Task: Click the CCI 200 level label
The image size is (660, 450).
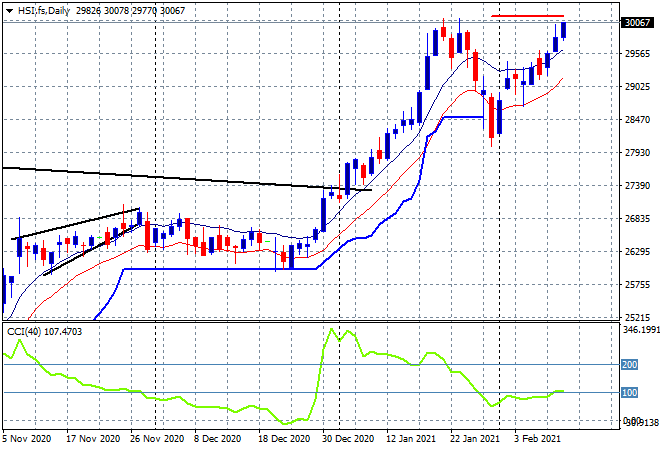Action: 629,365
